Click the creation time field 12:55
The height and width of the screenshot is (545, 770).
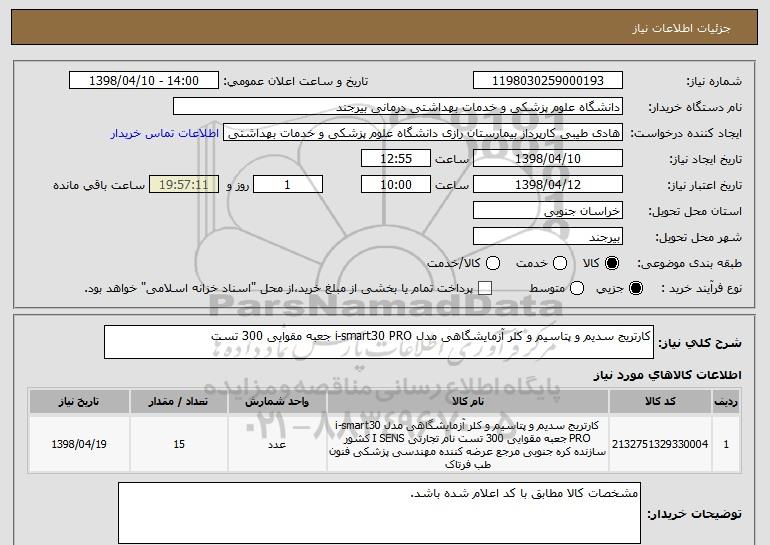point(396,159)
